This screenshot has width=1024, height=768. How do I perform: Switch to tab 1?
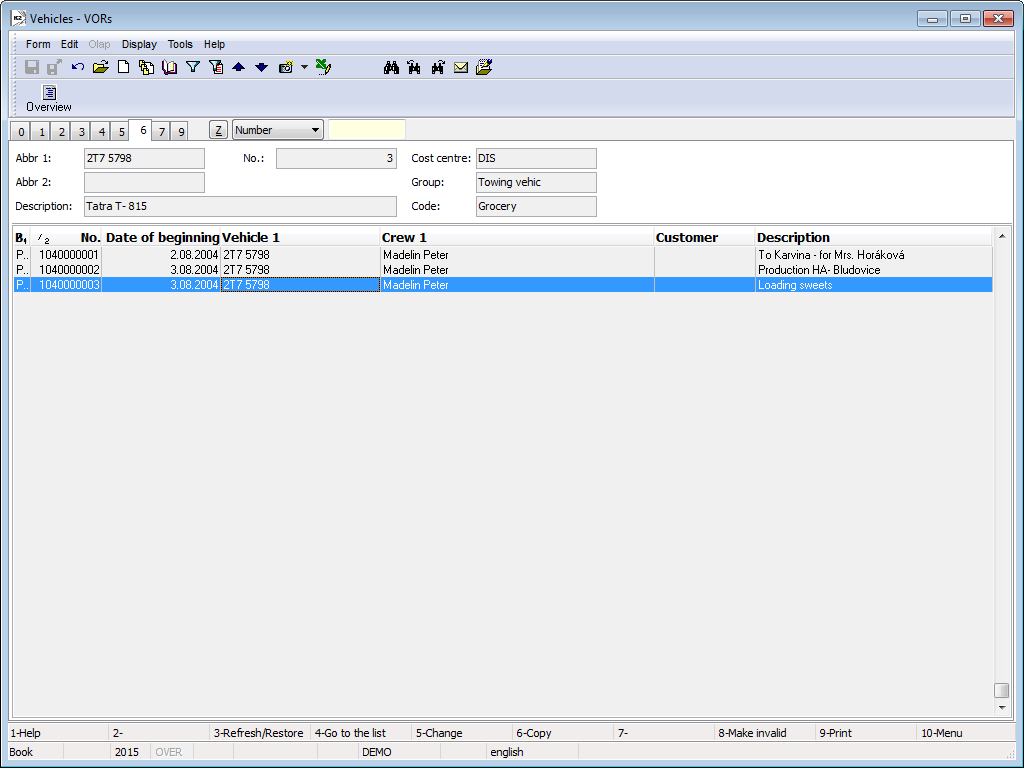coord(42,131)
